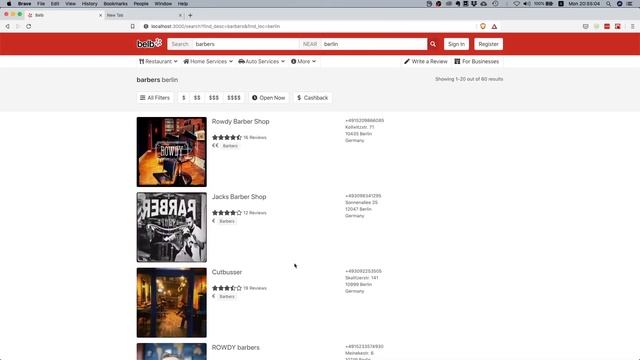Click the Sign In button
This screenshot has height=360, width=640.
[456, 44]
